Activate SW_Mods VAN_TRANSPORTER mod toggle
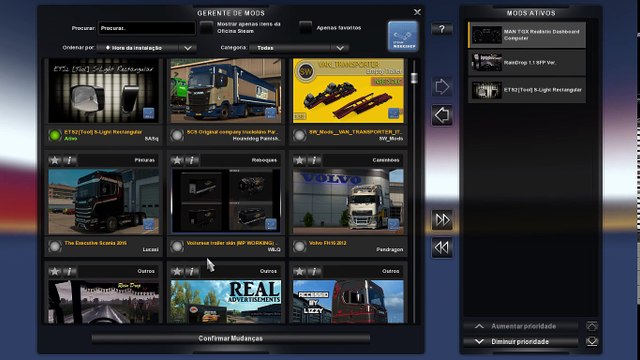 tap(299, 135)
